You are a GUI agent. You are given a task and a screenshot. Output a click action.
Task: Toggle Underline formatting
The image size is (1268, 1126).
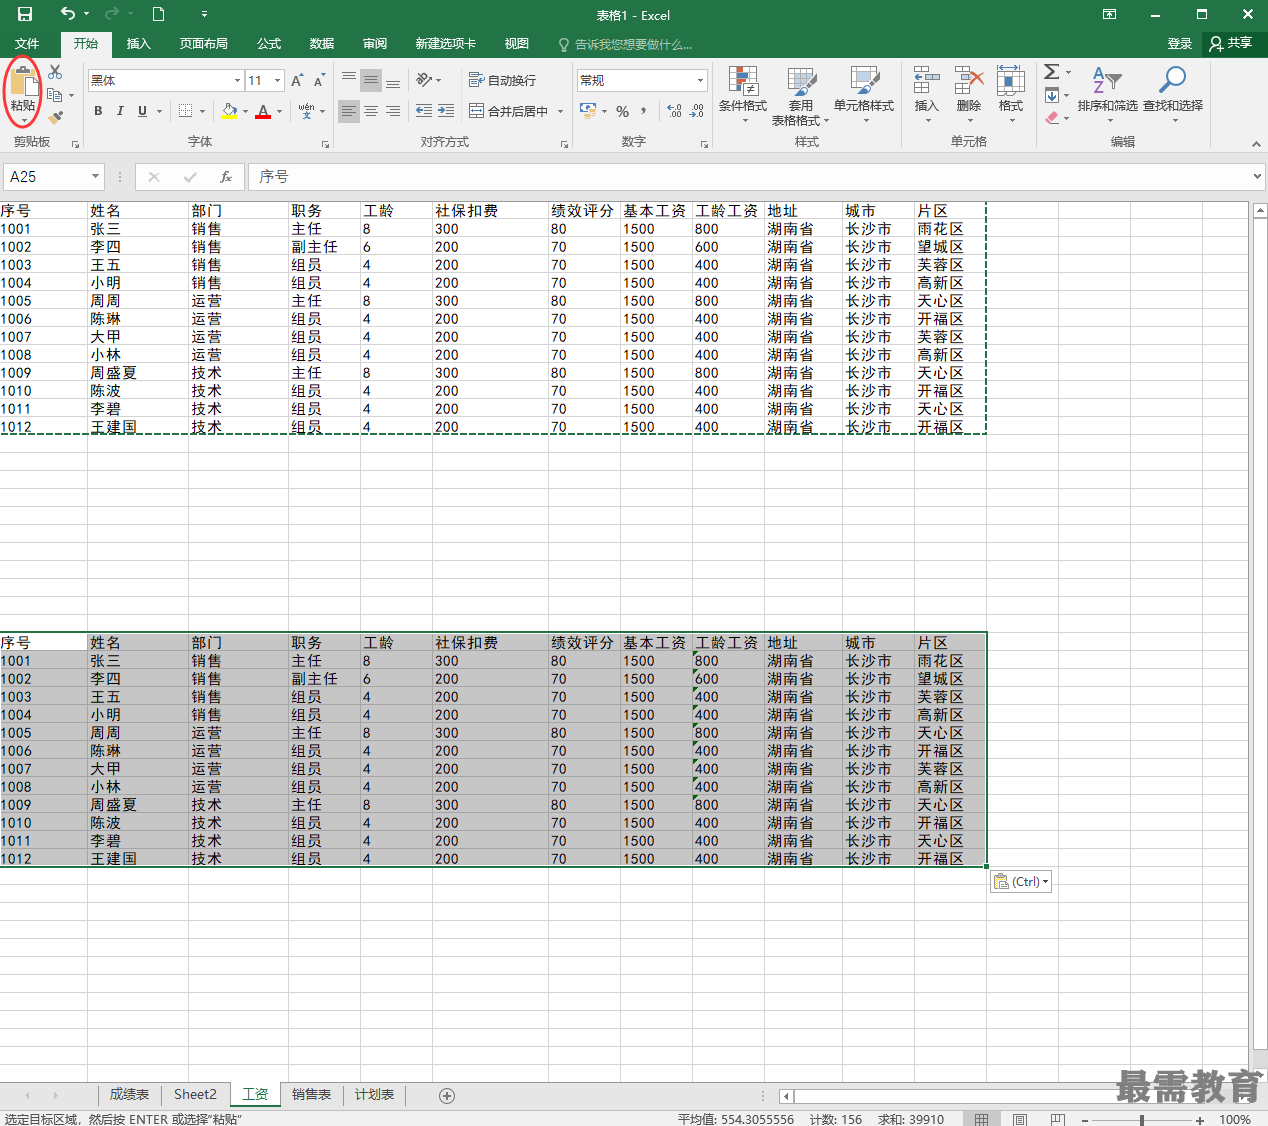coord(142,111)
